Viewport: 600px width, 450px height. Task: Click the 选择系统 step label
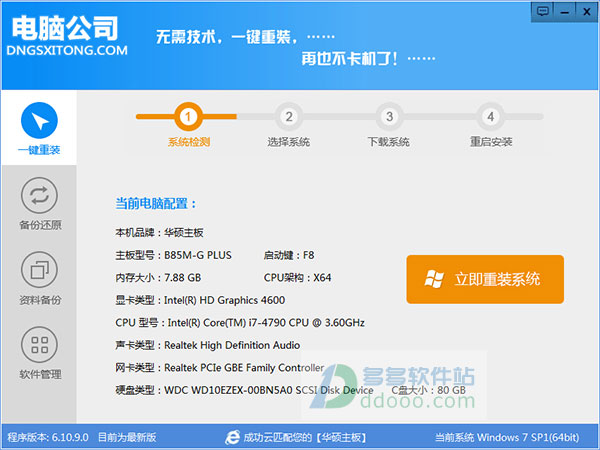click(289, 142)
